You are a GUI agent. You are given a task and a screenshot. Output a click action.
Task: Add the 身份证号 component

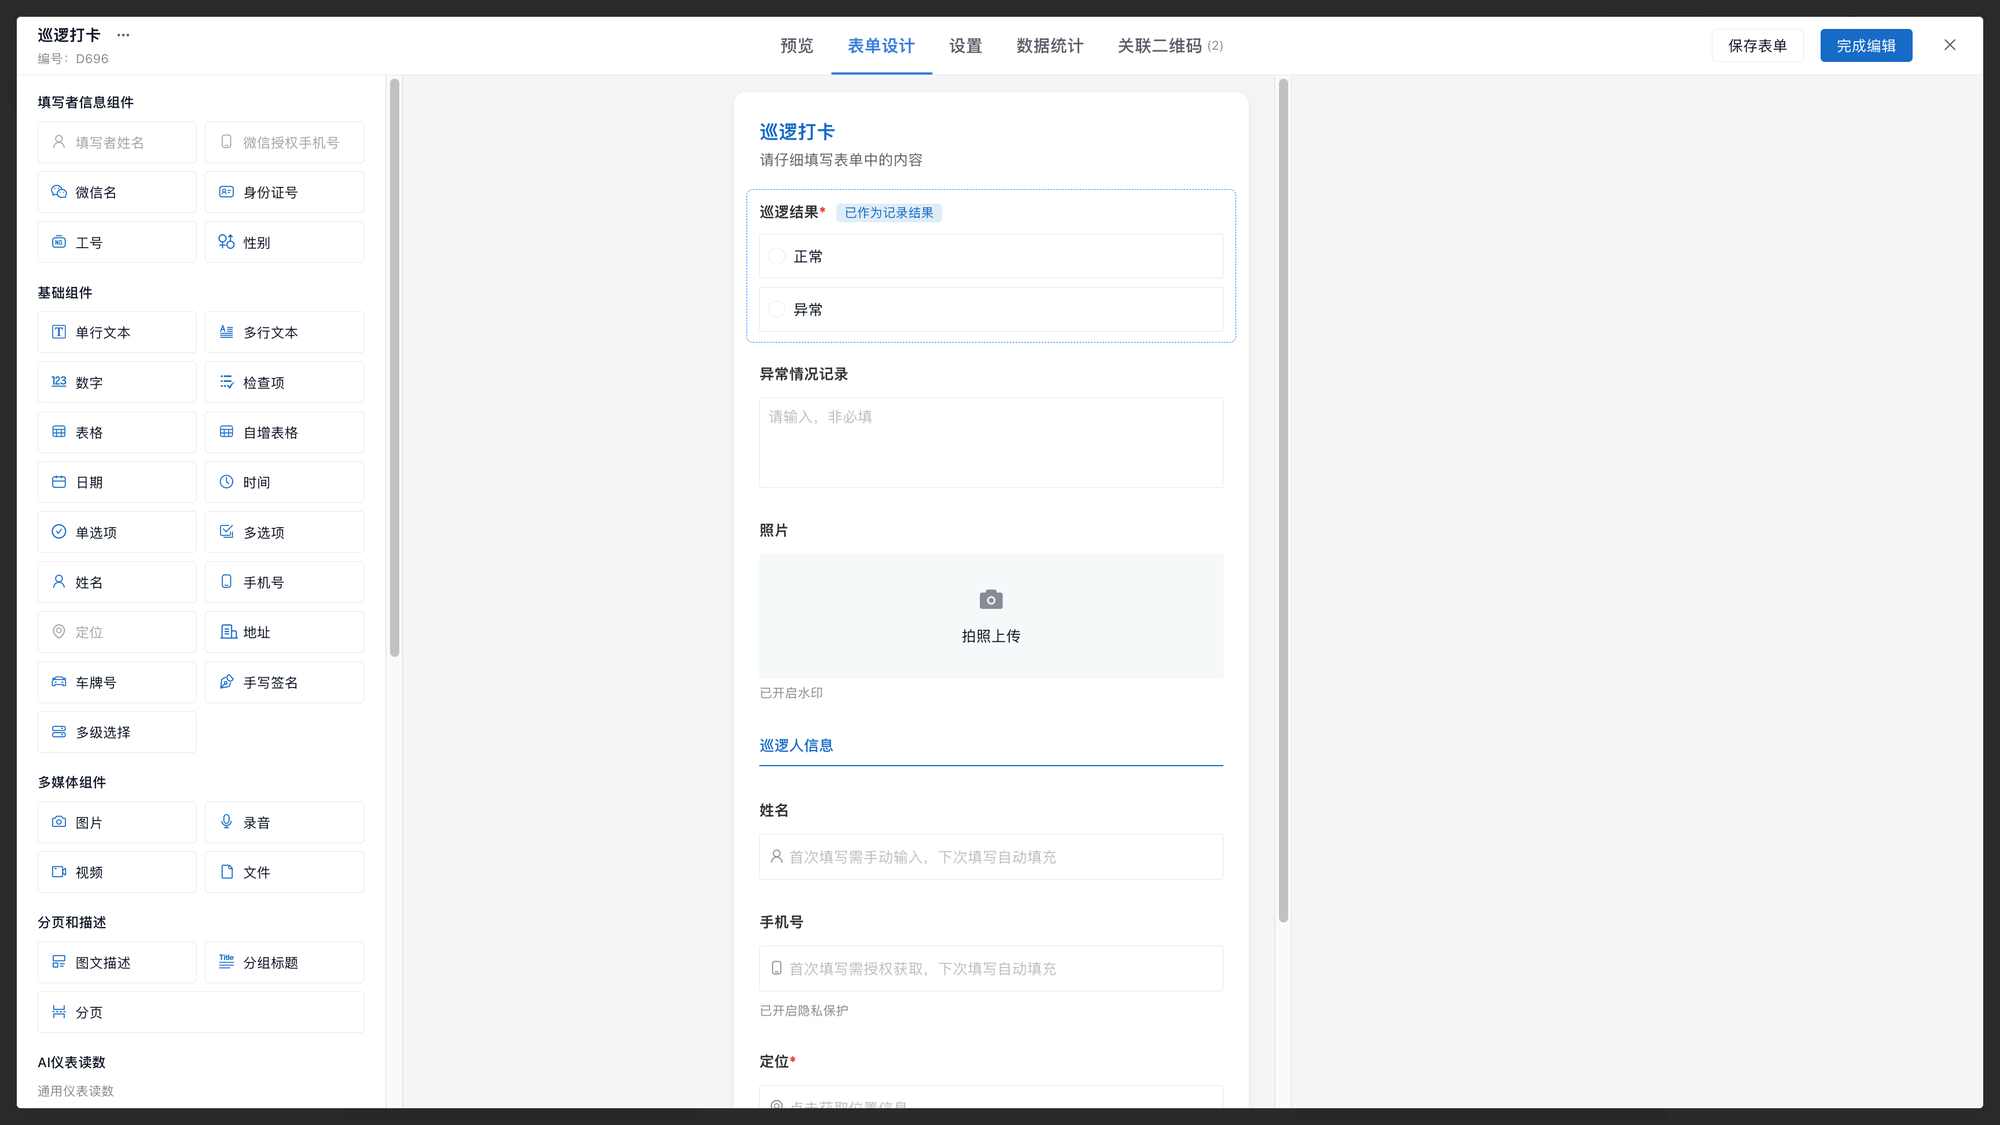click(284, 192)
